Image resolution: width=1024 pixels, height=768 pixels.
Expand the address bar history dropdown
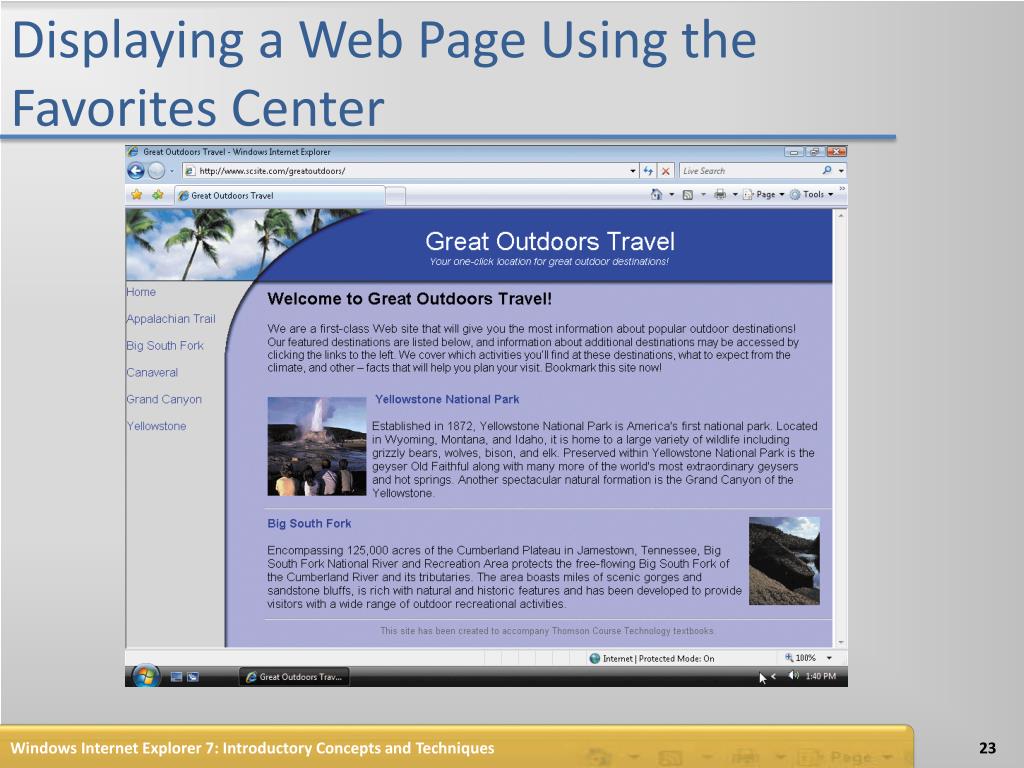[633, 171]
